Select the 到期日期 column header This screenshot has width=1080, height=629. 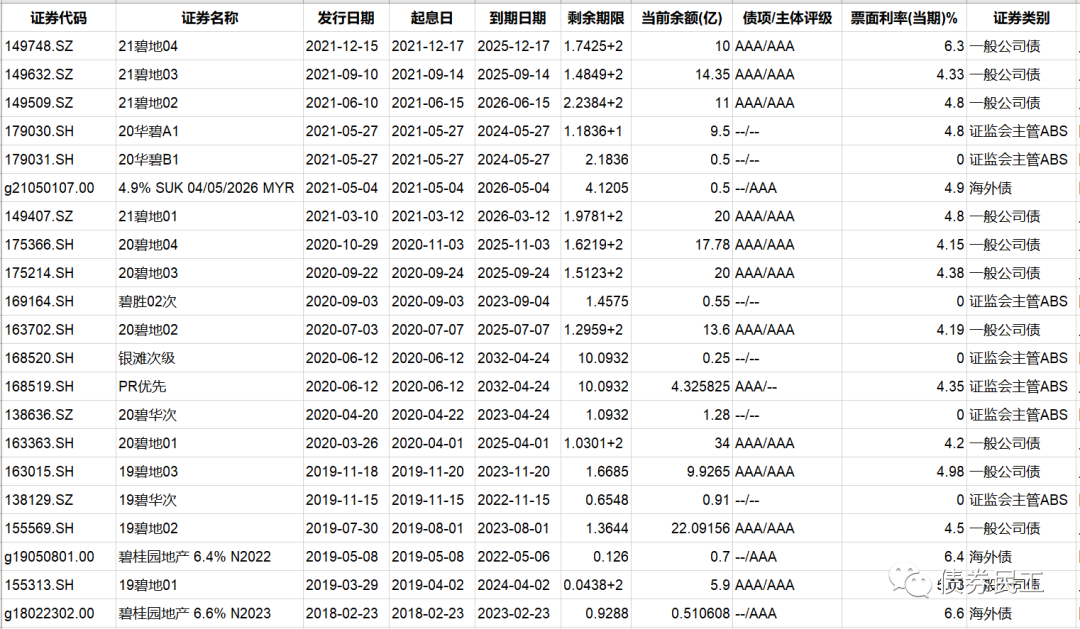point(518,18)
